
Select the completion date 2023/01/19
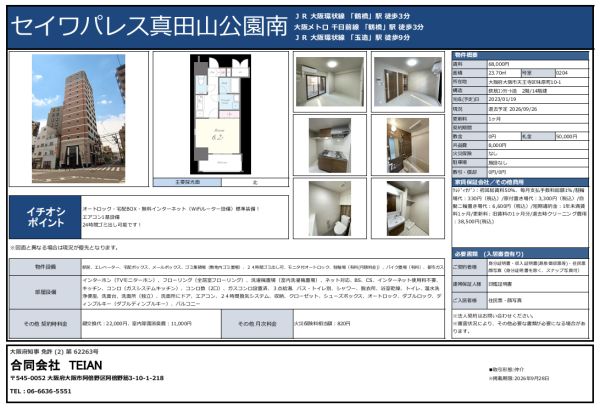click(x=502, y=99)
